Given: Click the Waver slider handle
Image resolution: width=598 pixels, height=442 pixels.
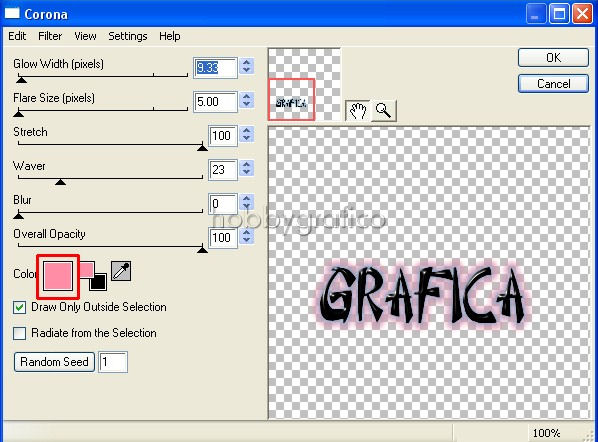Looking at the screenshot, I should click(x=60, y=182).
